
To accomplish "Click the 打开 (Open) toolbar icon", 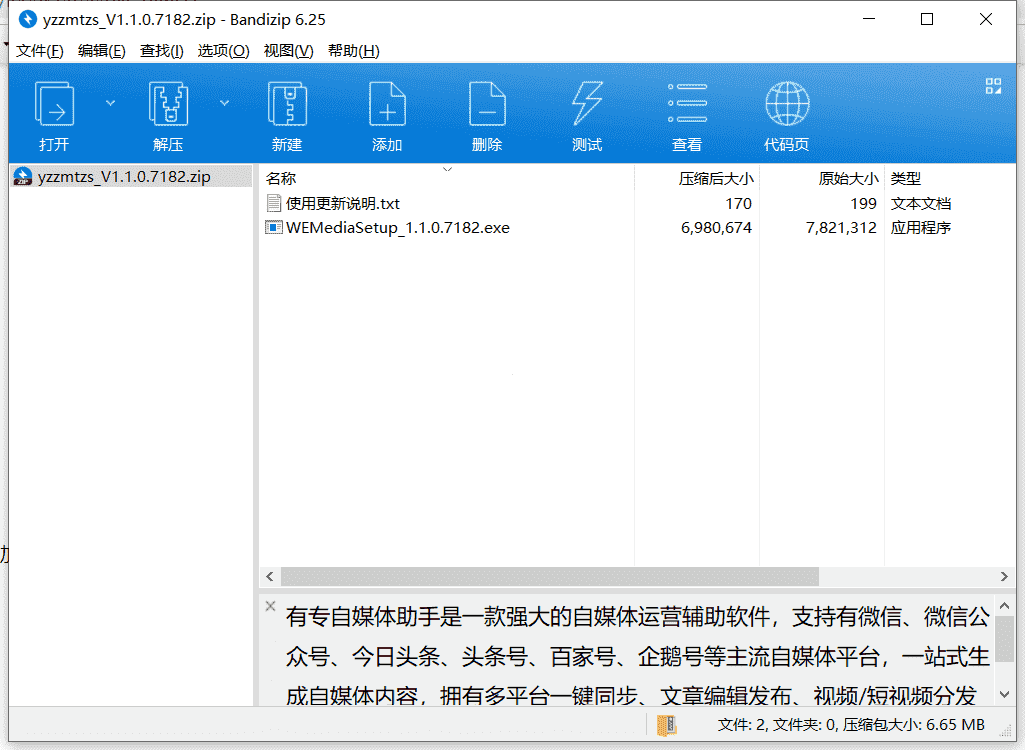I will click(x=54, y=104).
